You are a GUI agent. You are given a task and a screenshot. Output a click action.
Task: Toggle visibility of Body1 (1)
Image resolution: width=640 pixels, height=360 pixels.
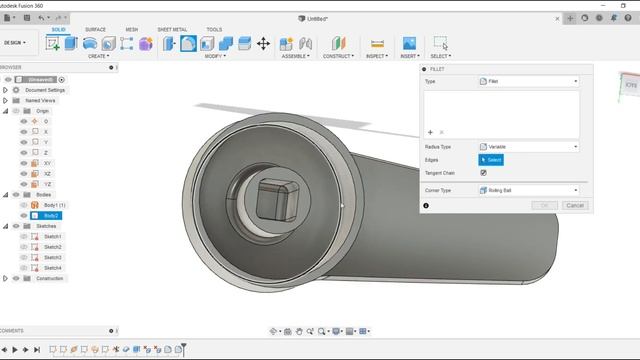pyautogui.click(x=24, y=205)
